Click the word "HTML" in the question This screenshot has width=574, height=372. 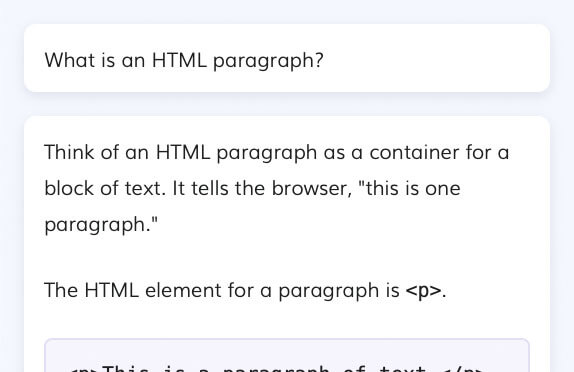[x=179, y=60]
